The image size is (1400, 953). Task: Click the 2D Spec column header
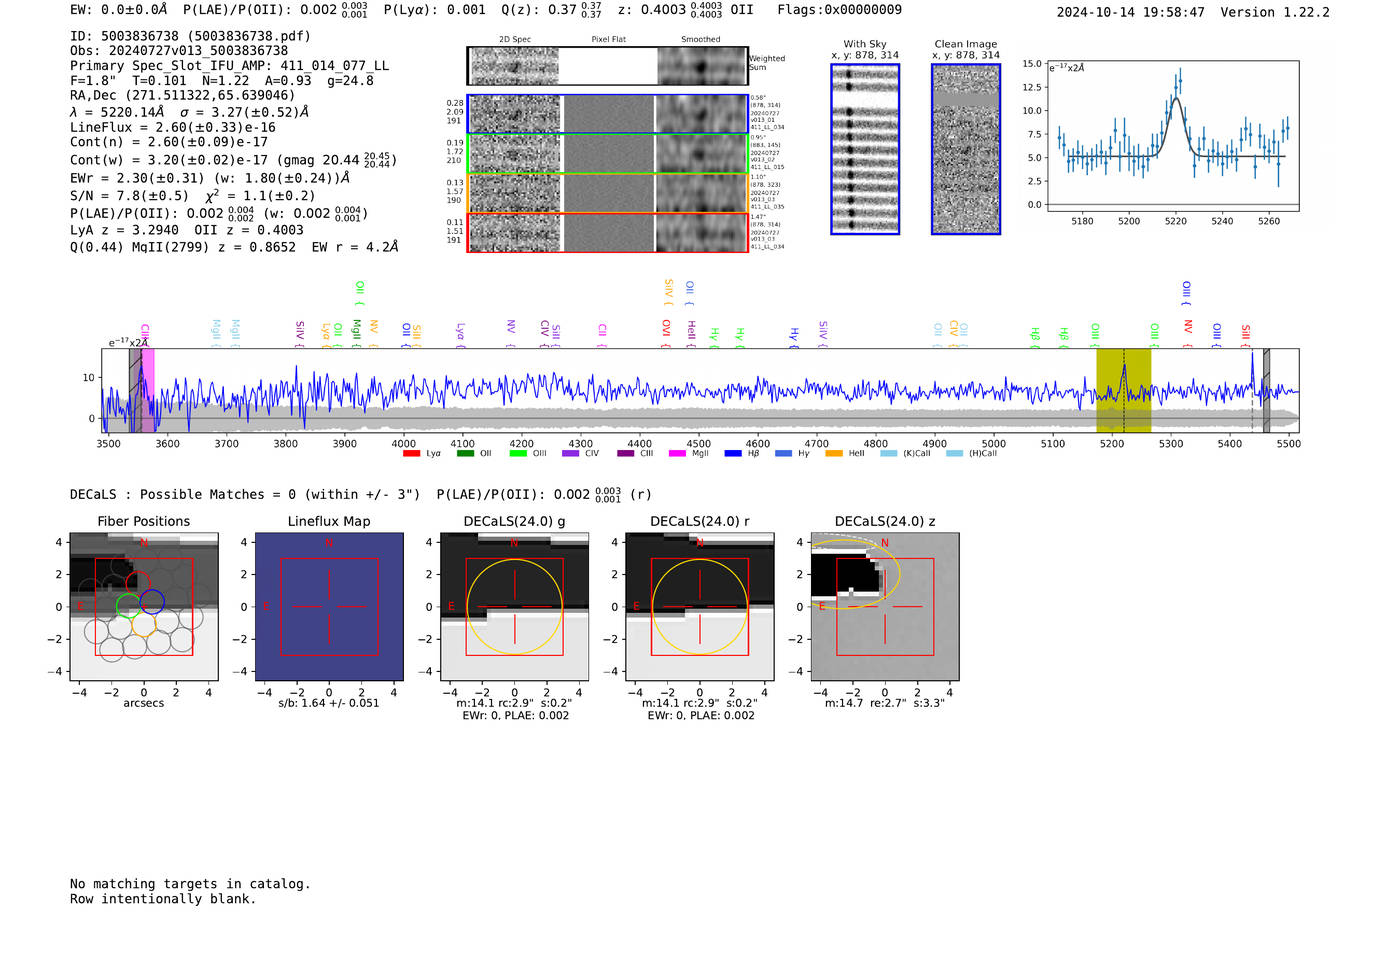click(x=515, y=40)
